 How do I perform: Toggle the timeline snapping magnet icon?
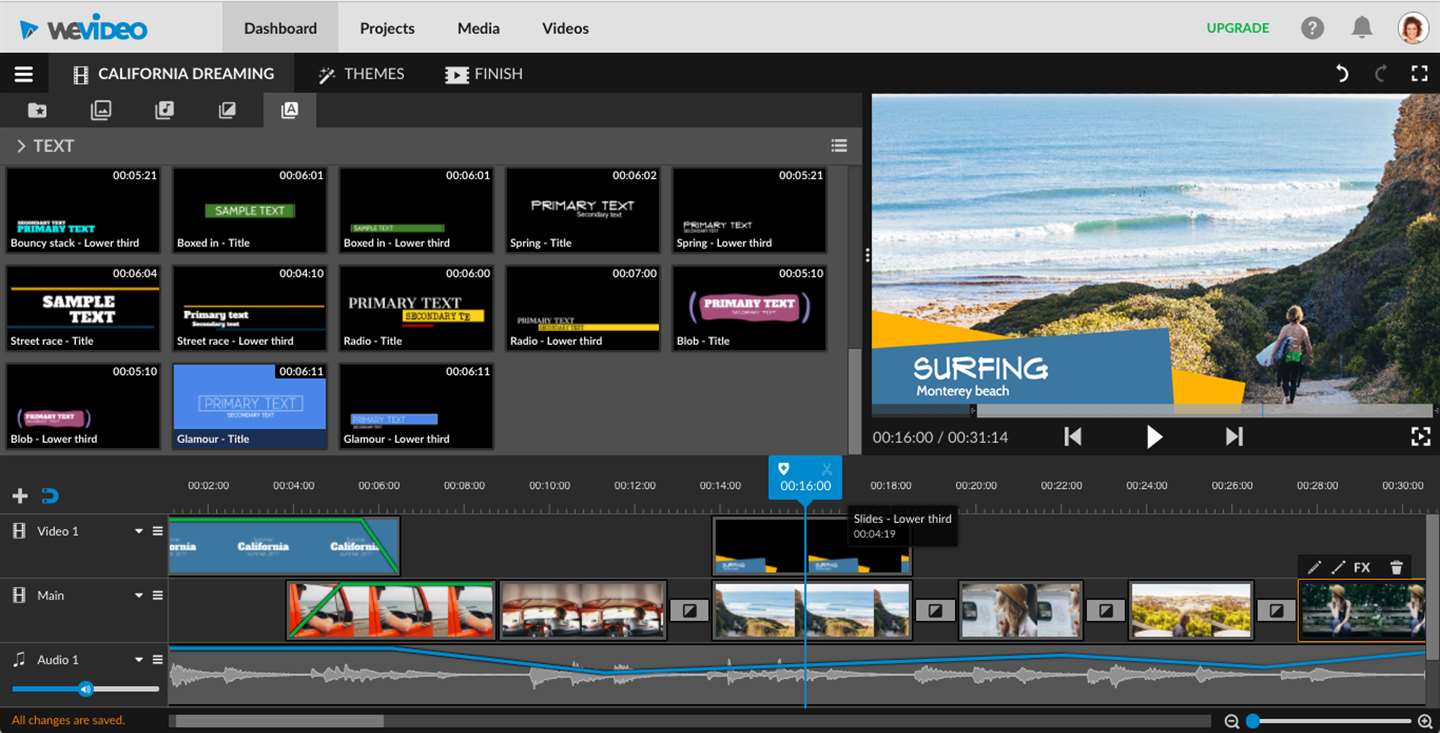51,496
